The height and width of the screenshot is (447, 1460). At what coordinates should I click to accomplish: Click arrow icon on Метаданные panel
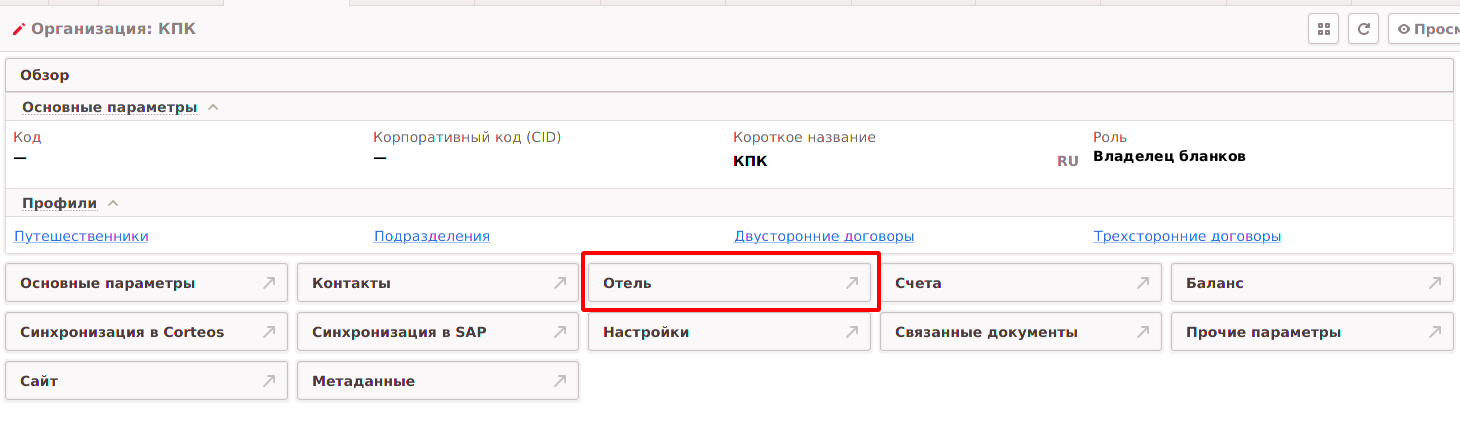560,381
